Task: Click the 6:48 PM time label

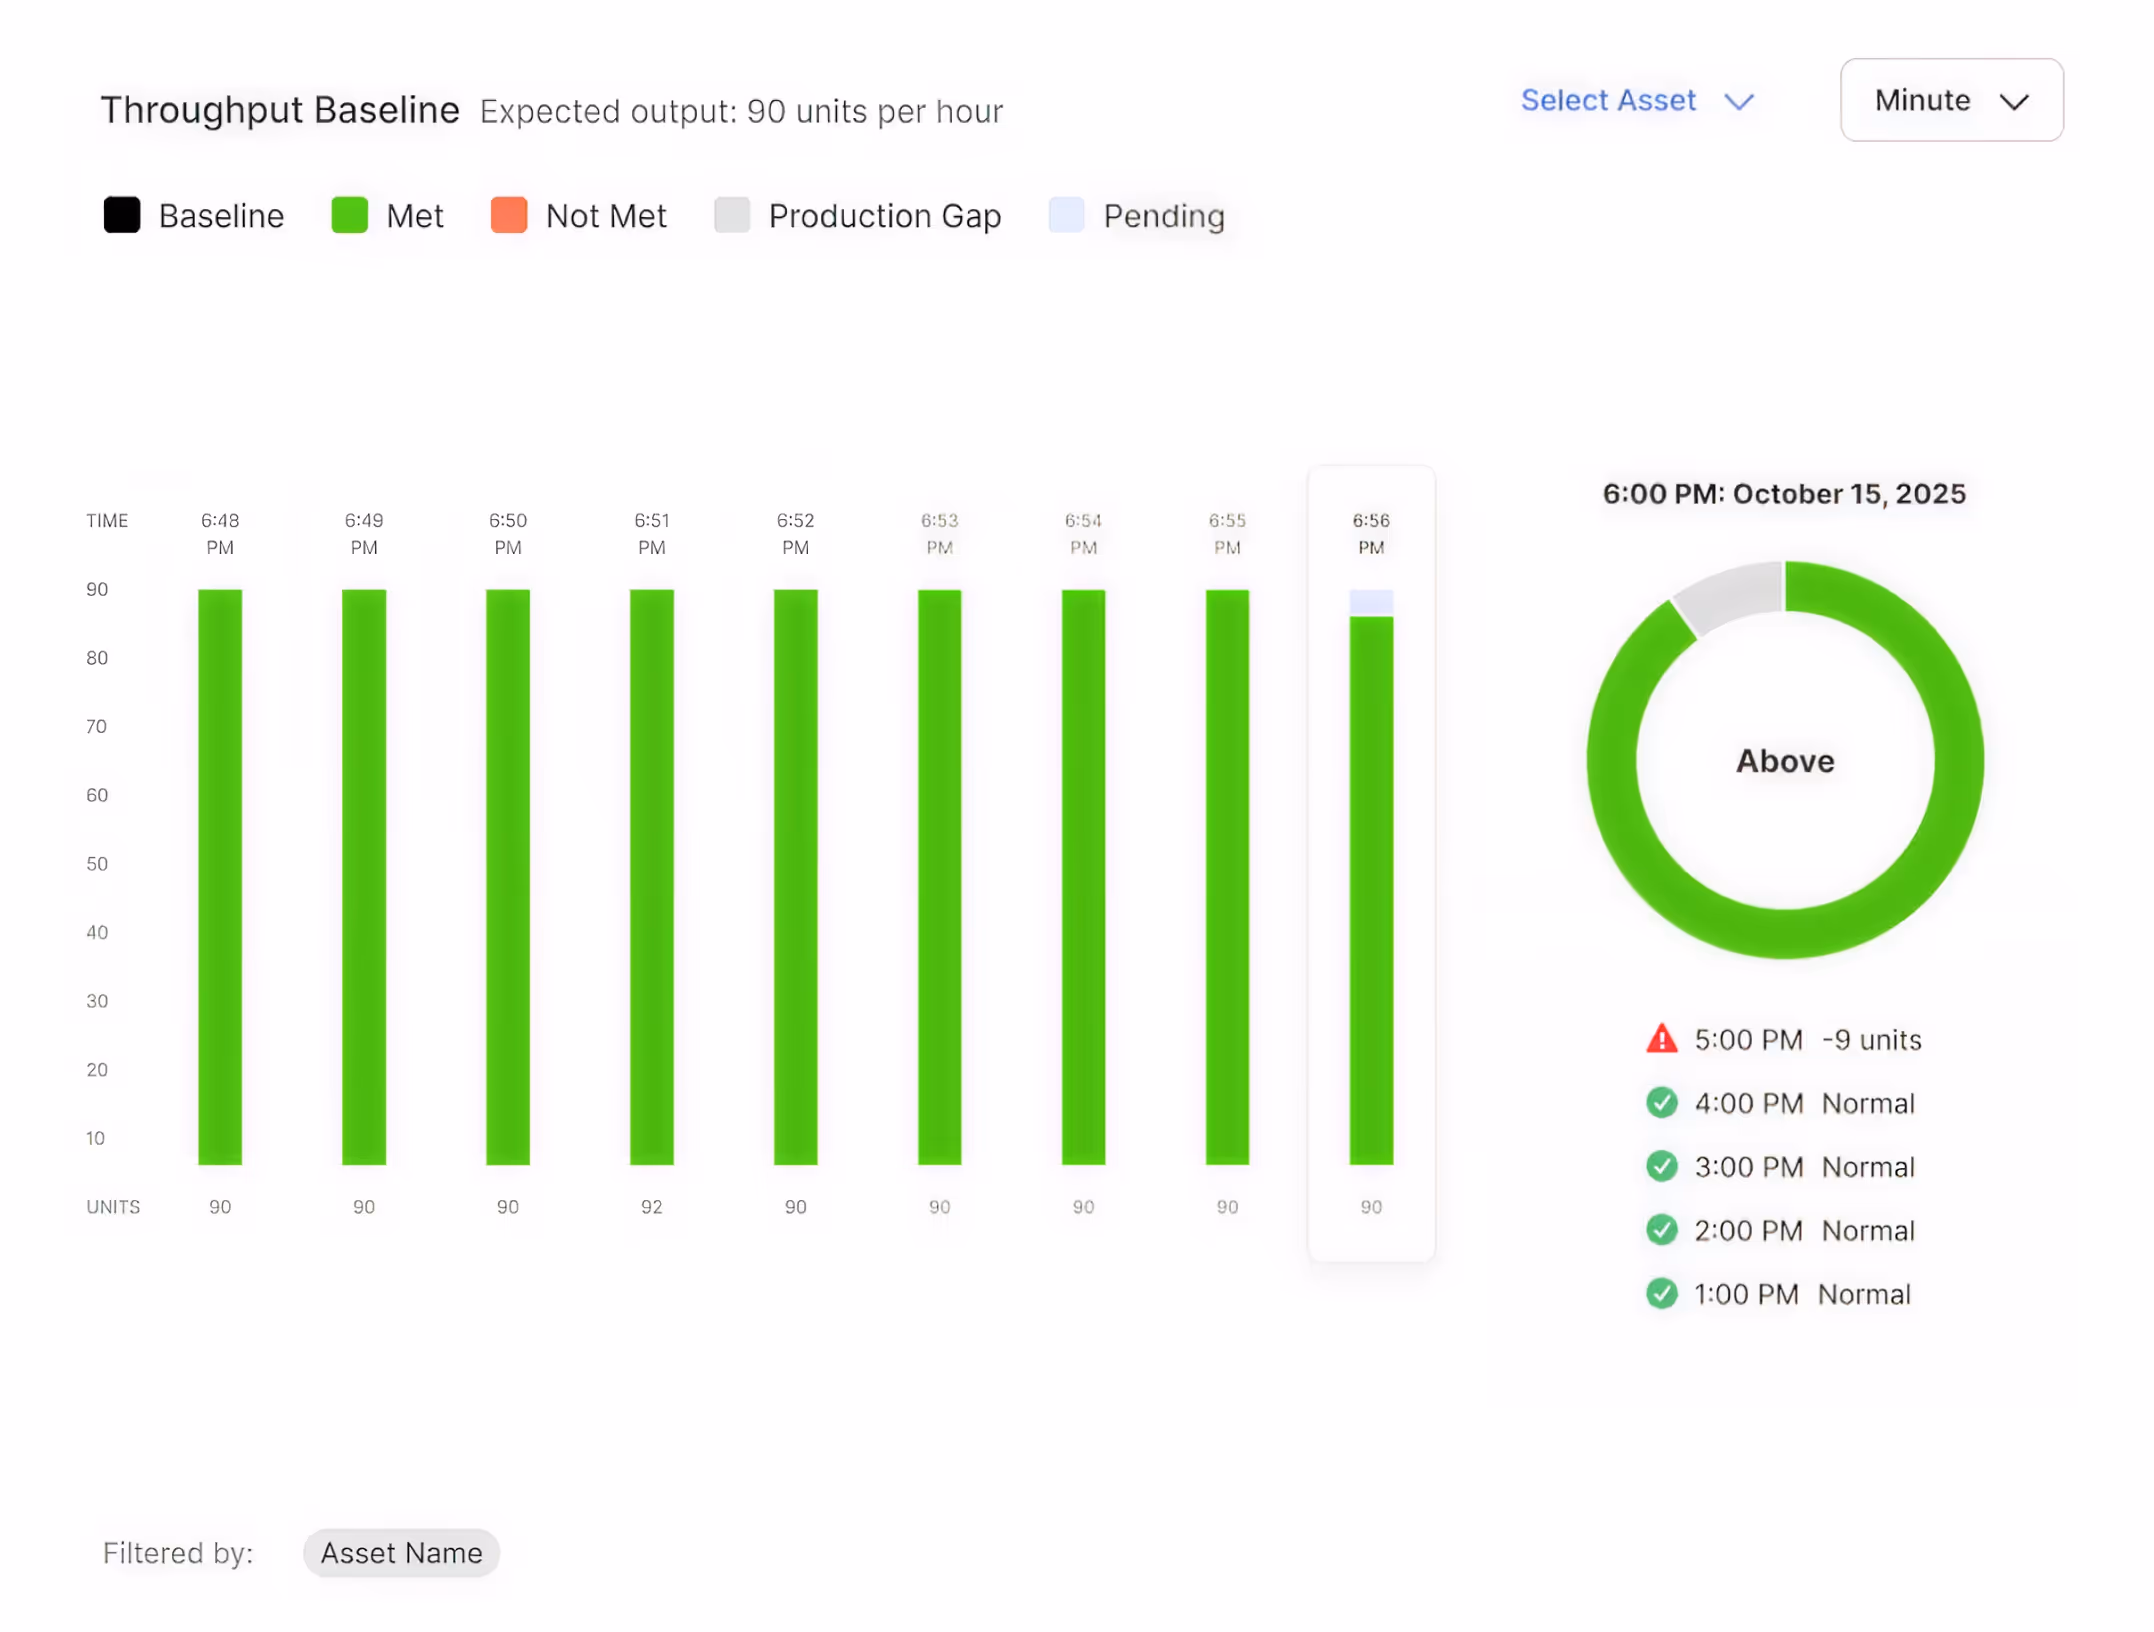Action: tap(220, 533)
